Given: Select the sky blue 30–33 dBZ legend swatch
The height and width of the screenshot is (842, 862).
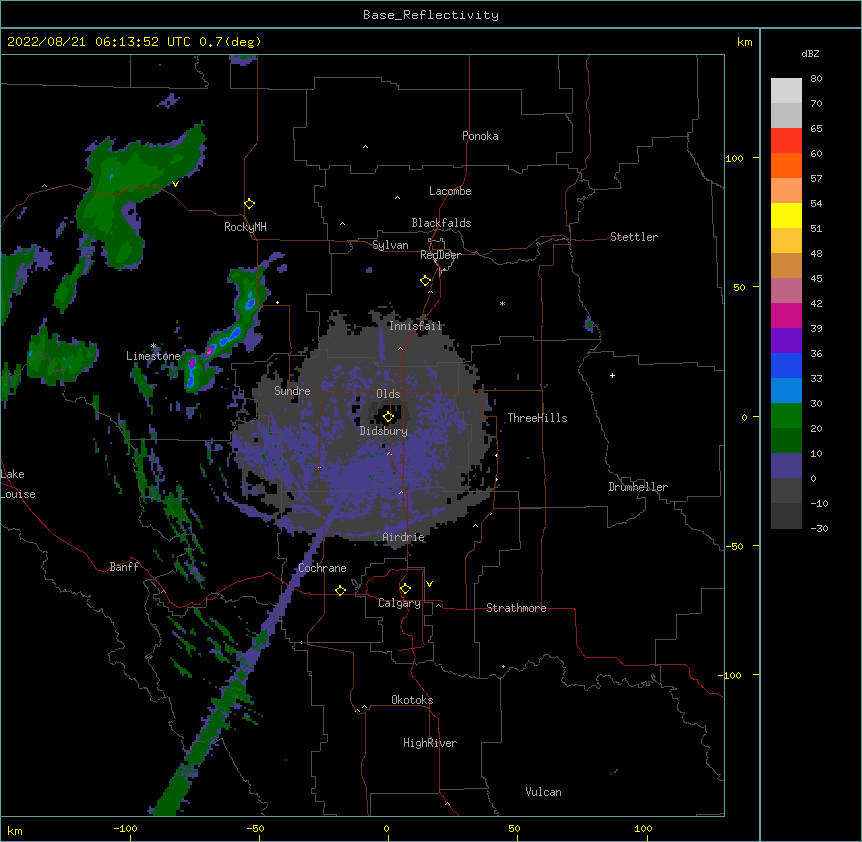Looking at the screenshot, I should pos(786,391).
